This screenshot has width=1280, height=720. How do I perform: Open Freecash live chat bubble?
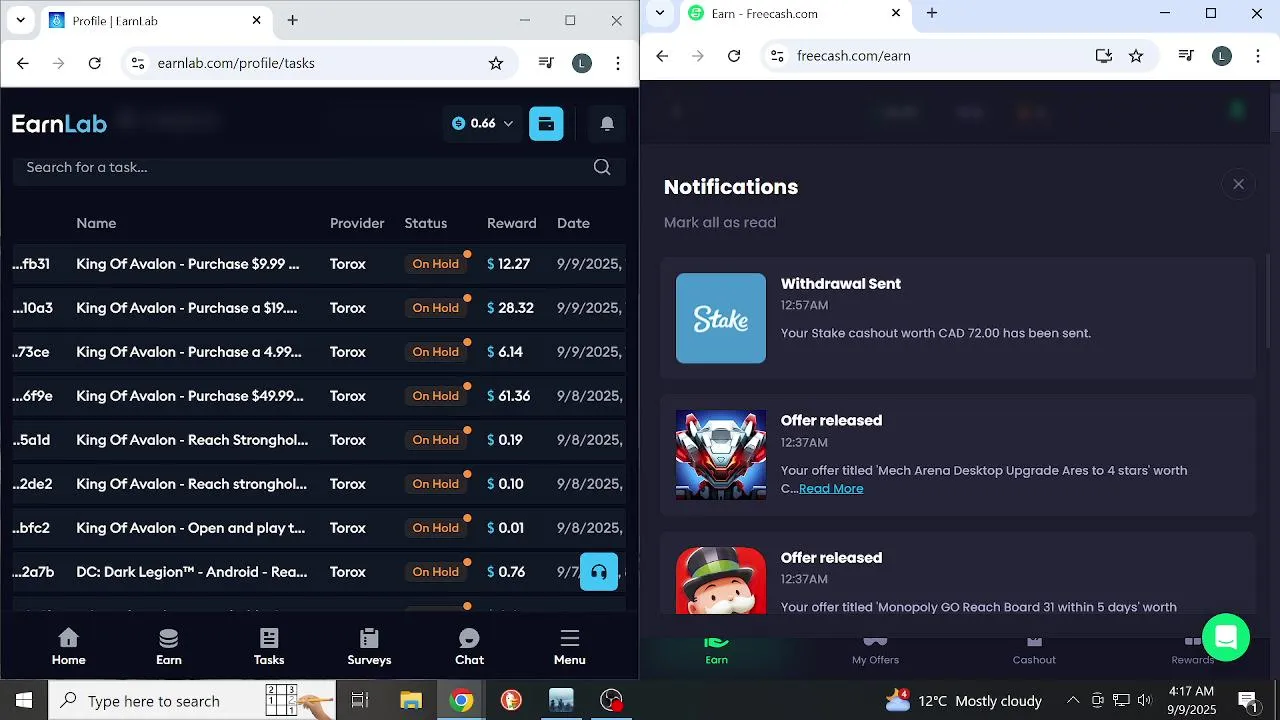coord(1226,637)
